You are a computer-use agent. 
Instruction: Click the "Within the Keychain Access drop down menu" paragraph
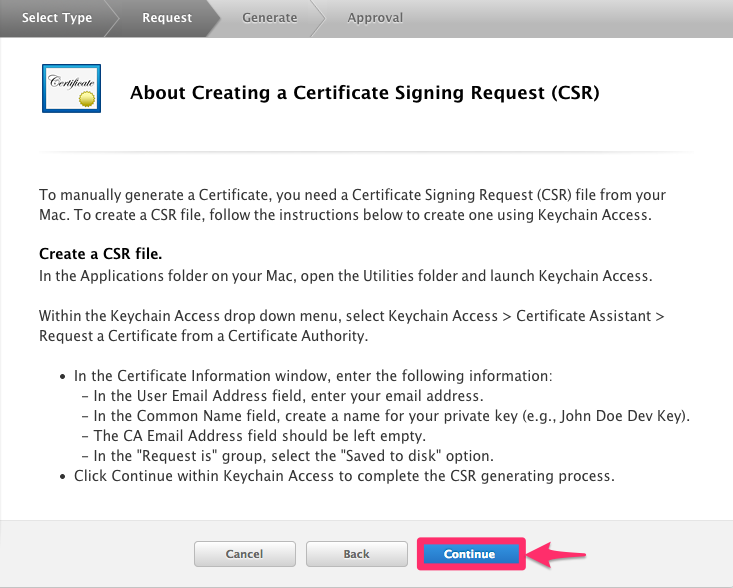352,325
